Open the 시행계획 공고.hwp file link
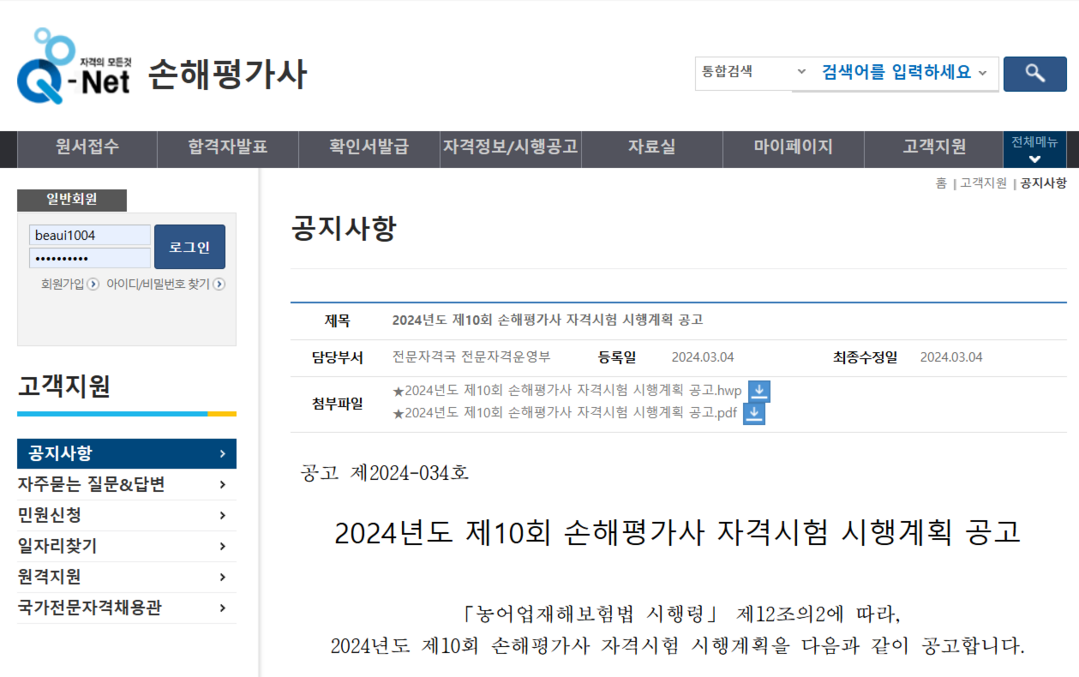This screenshot has height=677, width=1079. pos(567,391)
